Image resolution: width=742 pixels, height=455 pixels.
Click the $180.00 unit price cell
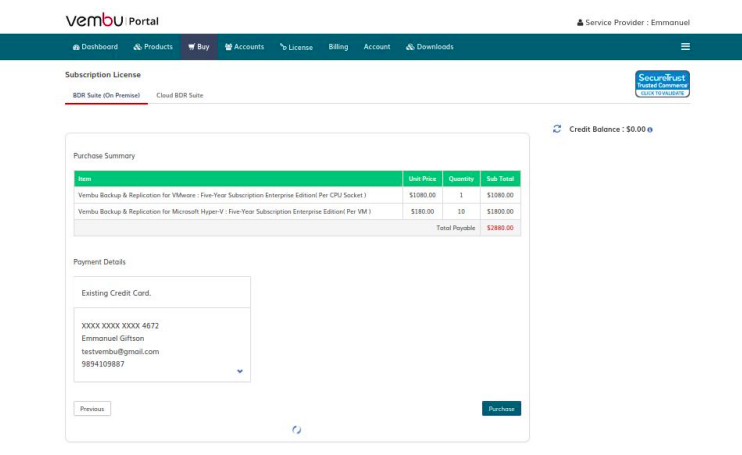[x=422, y=211]
